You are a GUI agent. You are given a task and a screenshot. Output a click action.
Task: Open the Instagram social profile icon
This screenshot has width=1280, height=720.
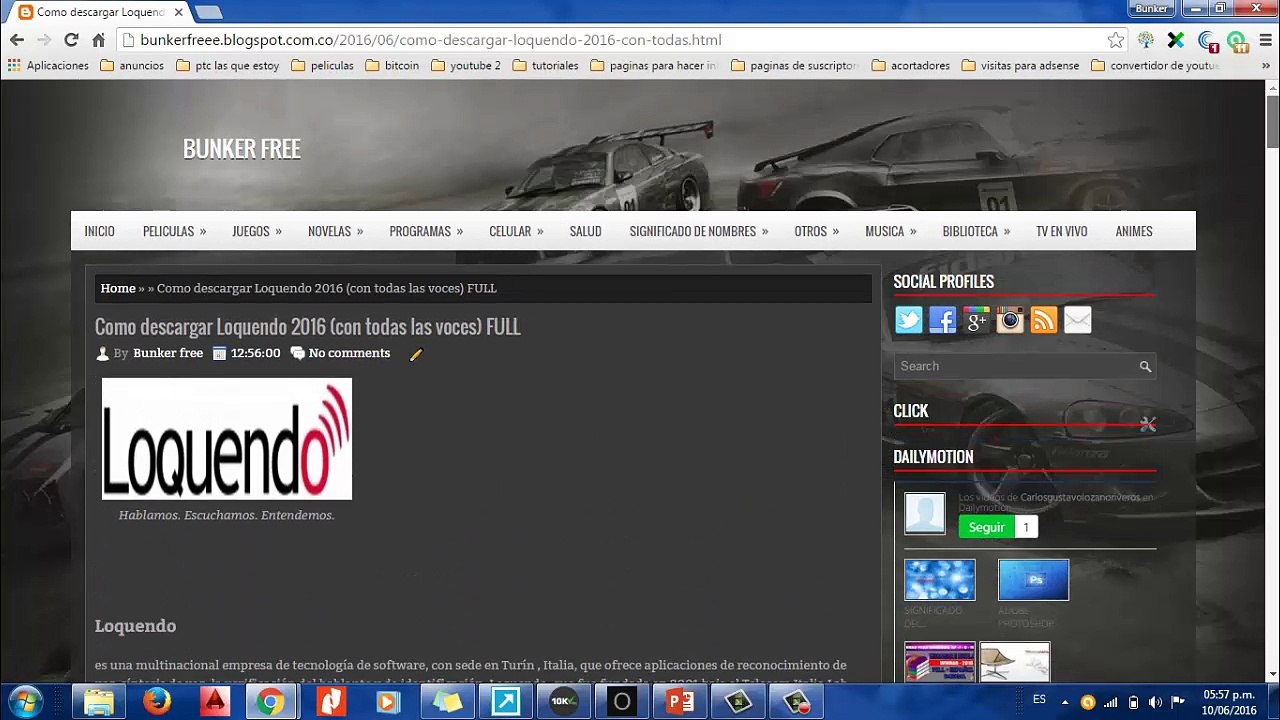(x=1010, y=320)
